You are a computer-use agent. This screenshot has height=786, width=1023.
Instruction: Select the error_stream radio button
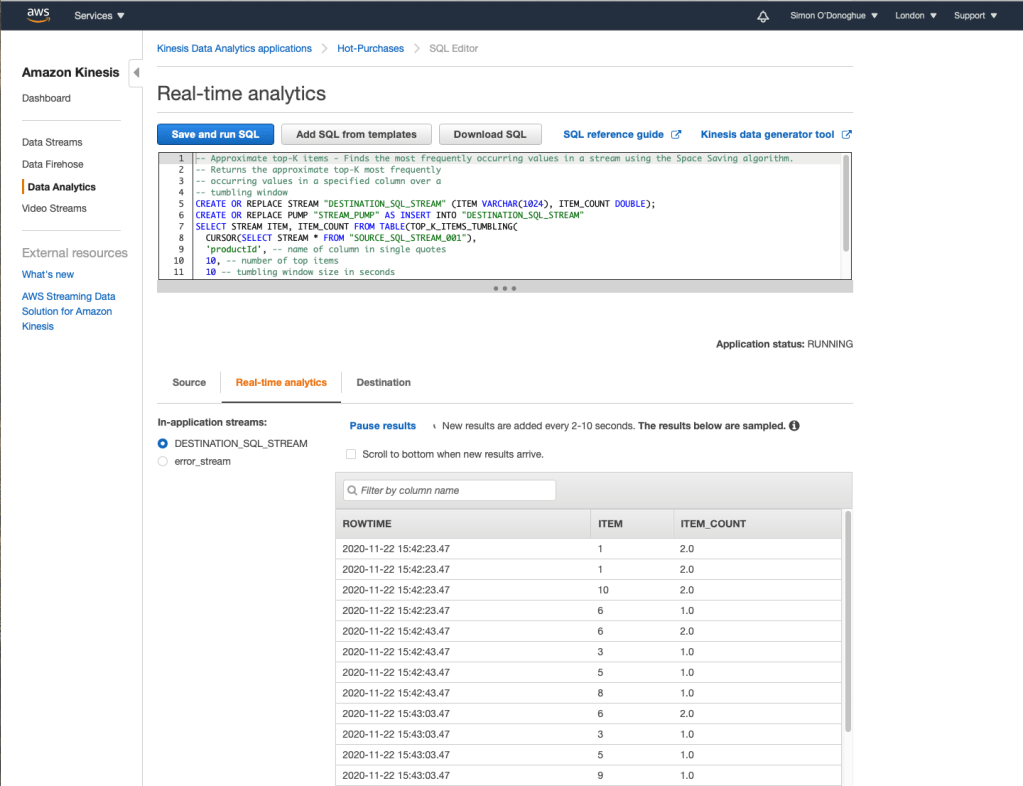[x=163, y=461]
